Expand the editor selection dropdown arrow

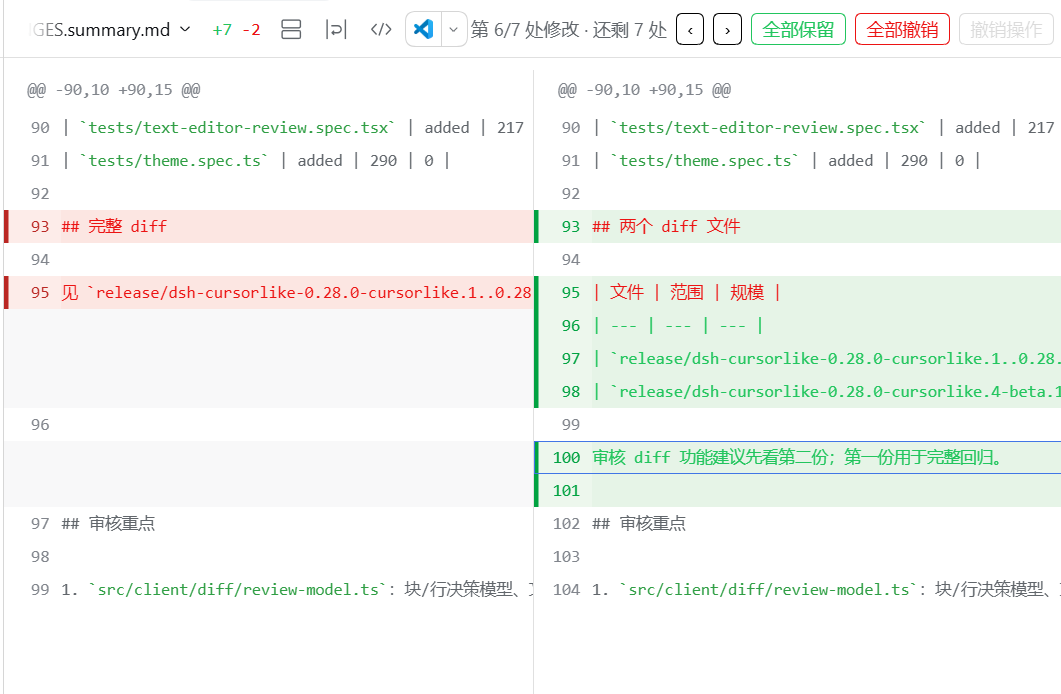[454, 29]
